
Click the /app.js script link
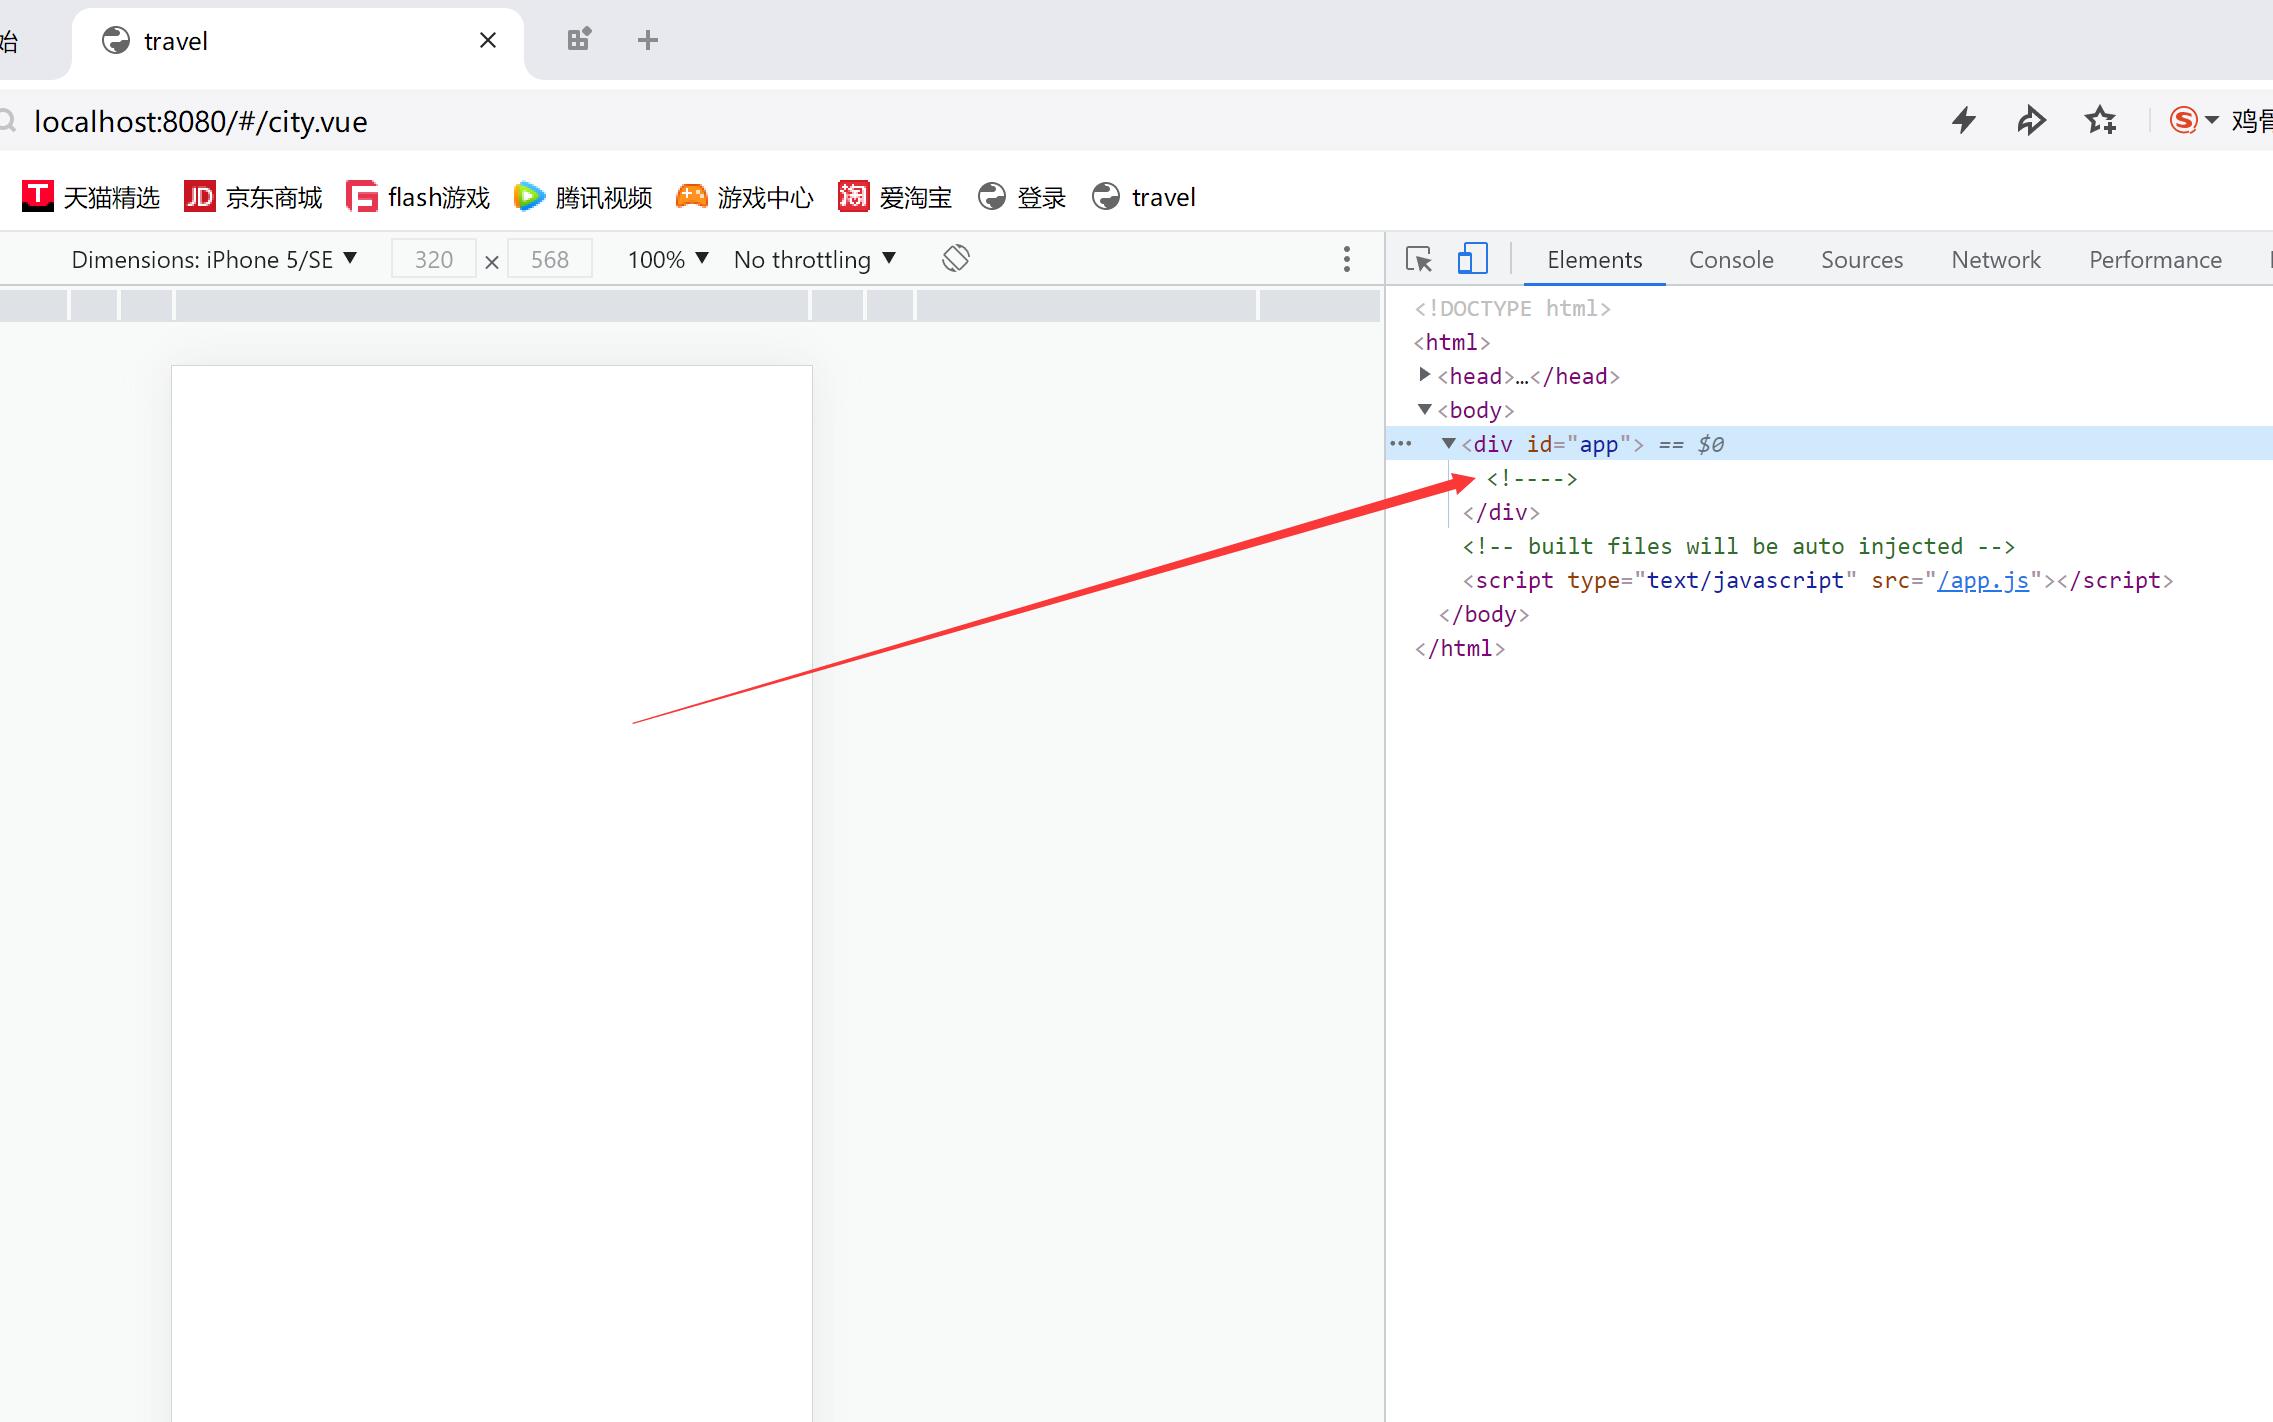tap(1983, 580)
